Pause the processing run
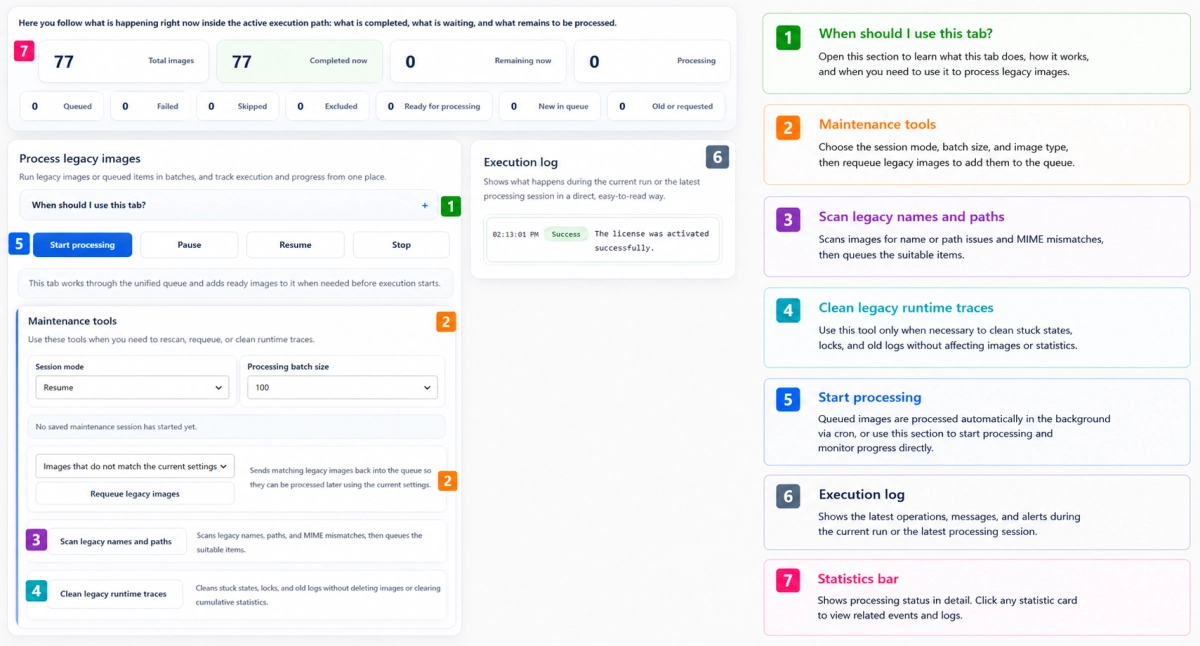 coord(189,245)
